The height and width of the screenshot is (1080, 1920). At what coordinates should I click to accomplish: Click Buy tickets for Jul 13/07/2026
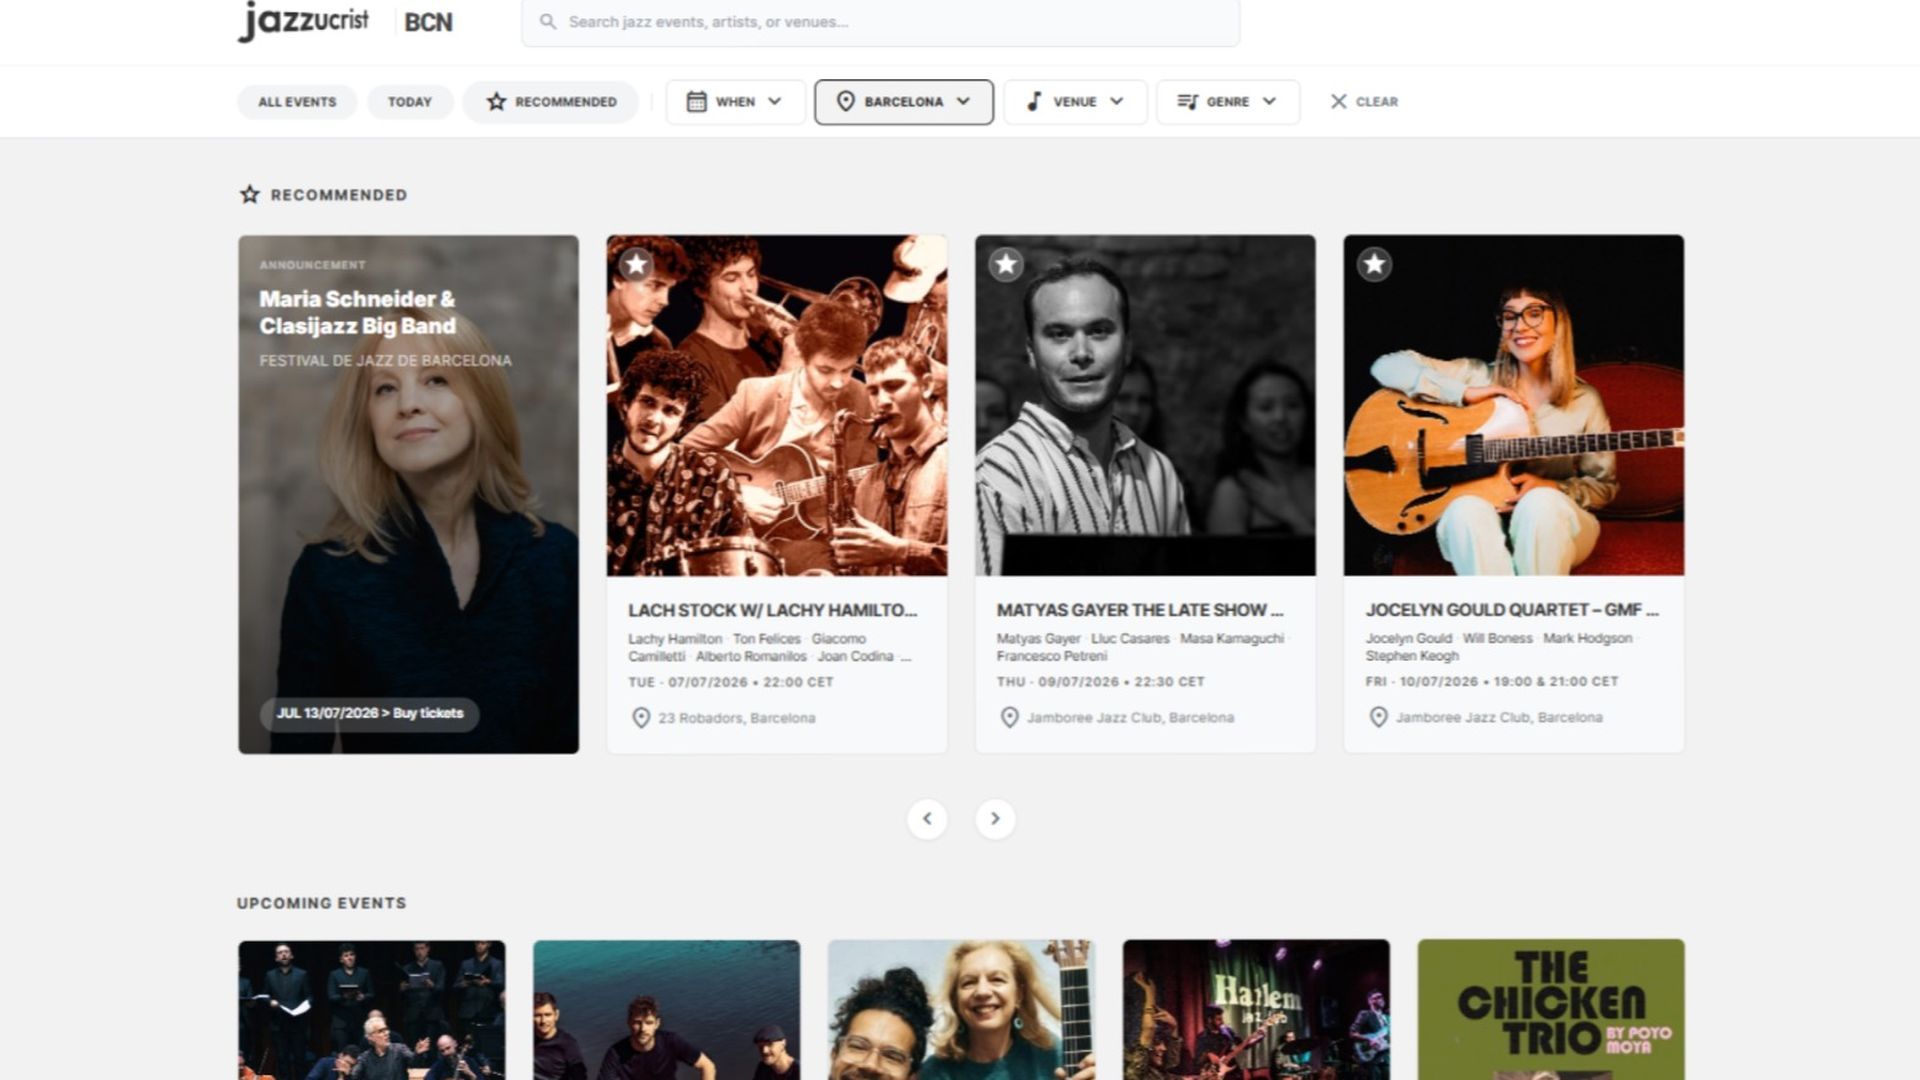[x=370, y=713]
